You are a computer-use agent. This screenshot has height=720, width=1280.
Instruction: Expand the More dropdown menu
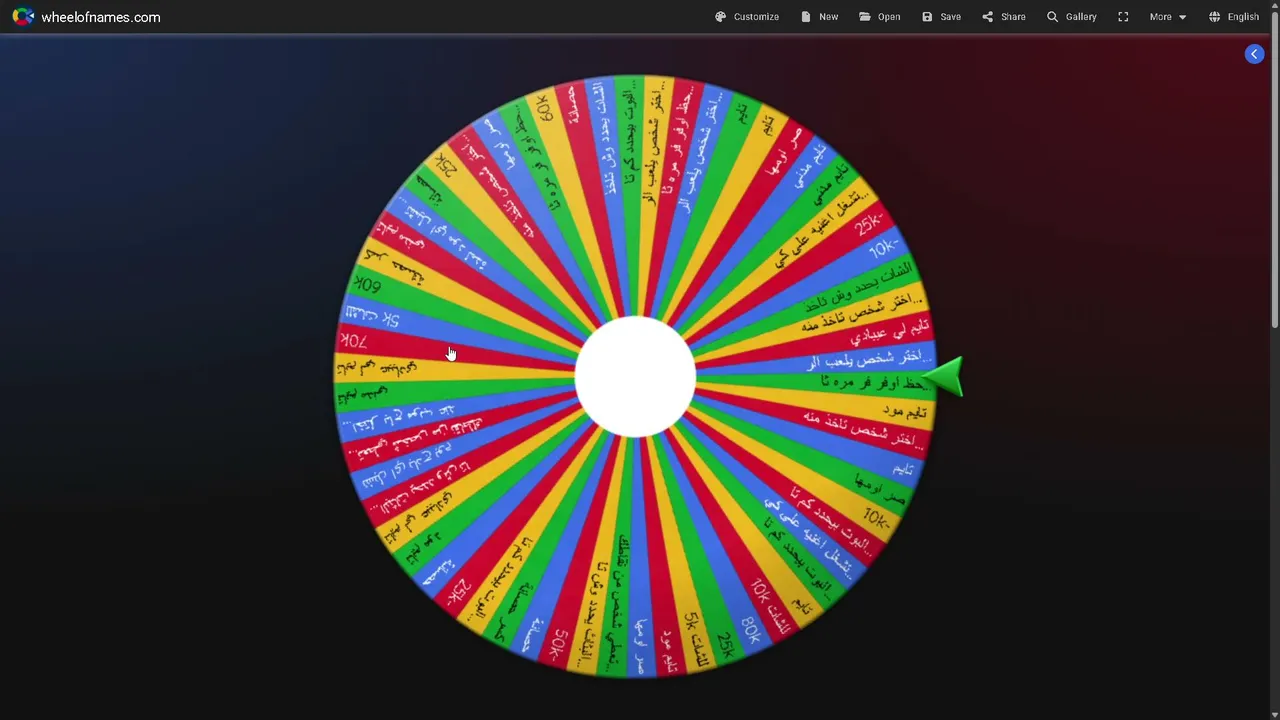[x=1167, y=17]
